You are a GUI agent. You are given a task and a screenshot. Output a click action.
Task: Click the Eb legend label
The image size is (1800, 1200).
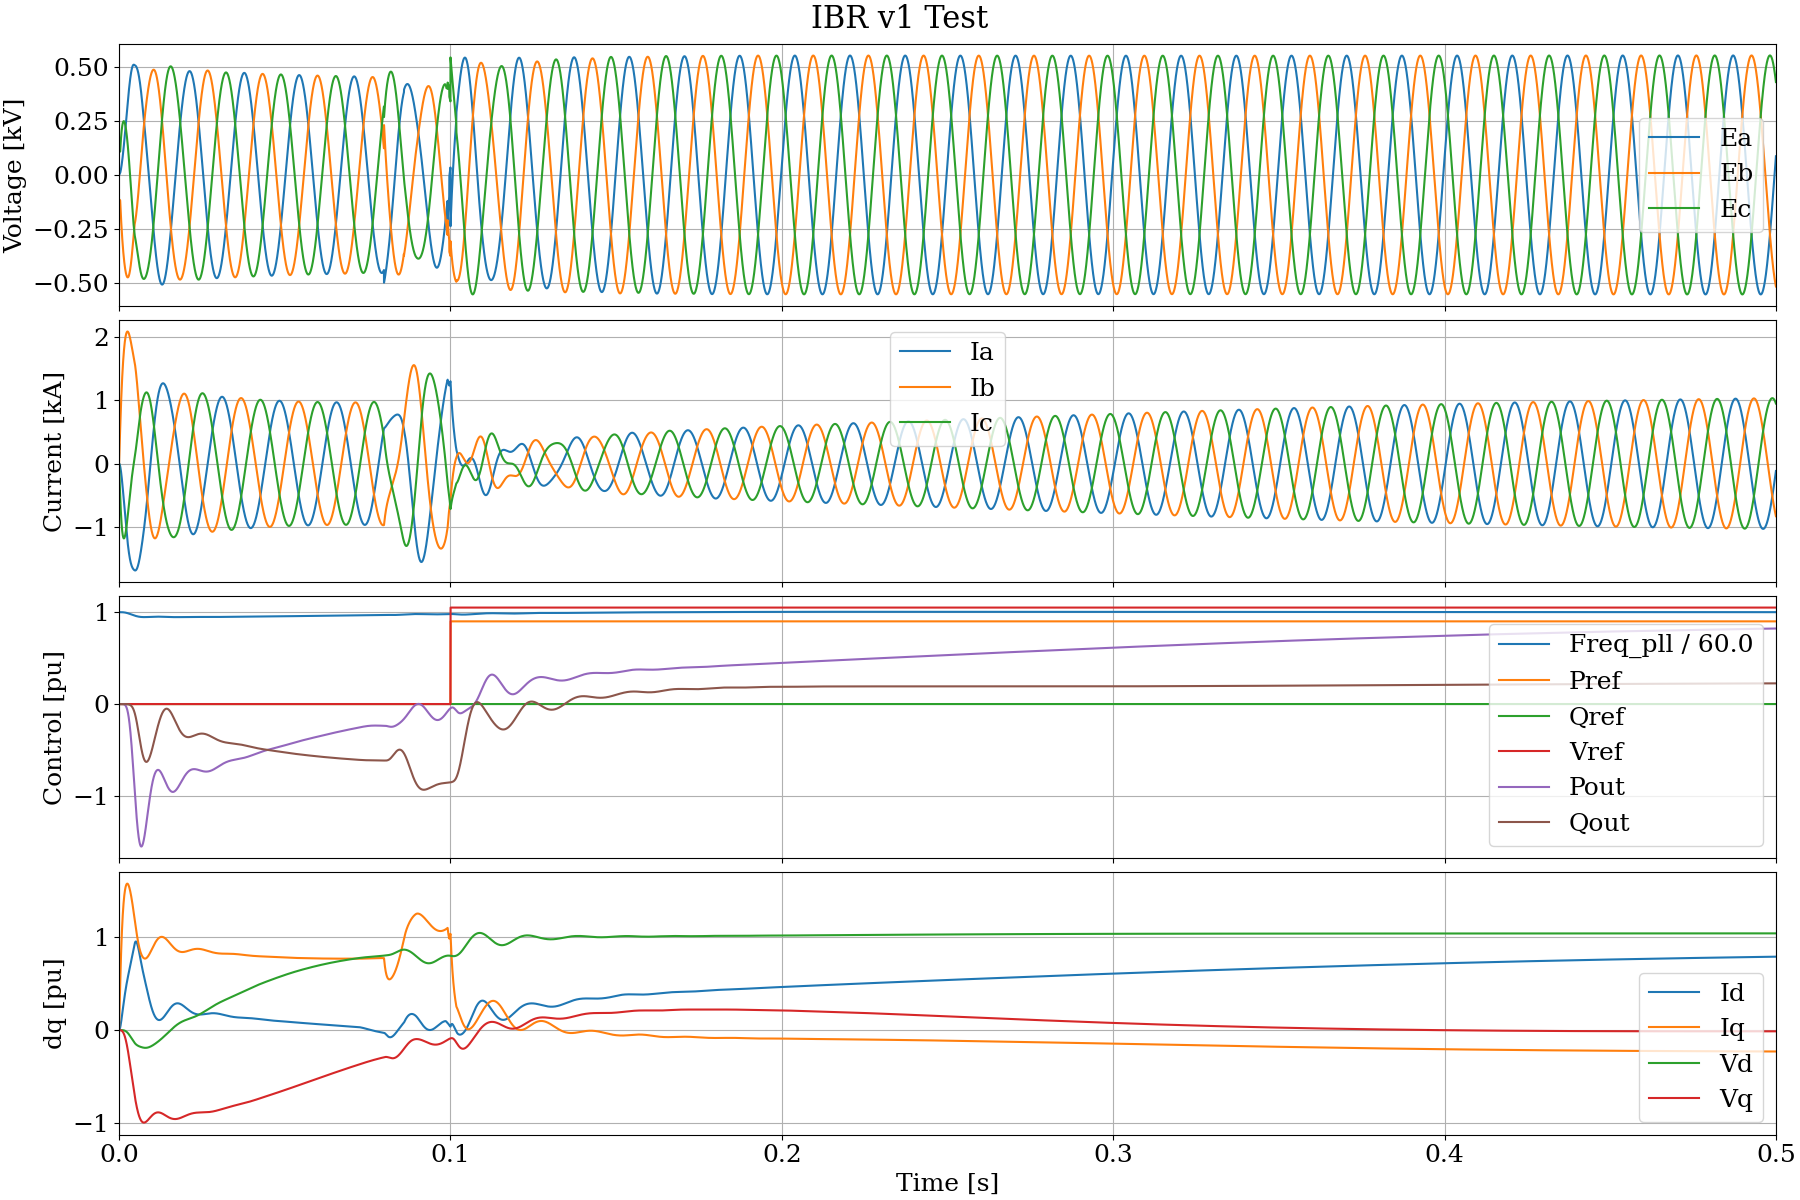(x=1736, y=173)
